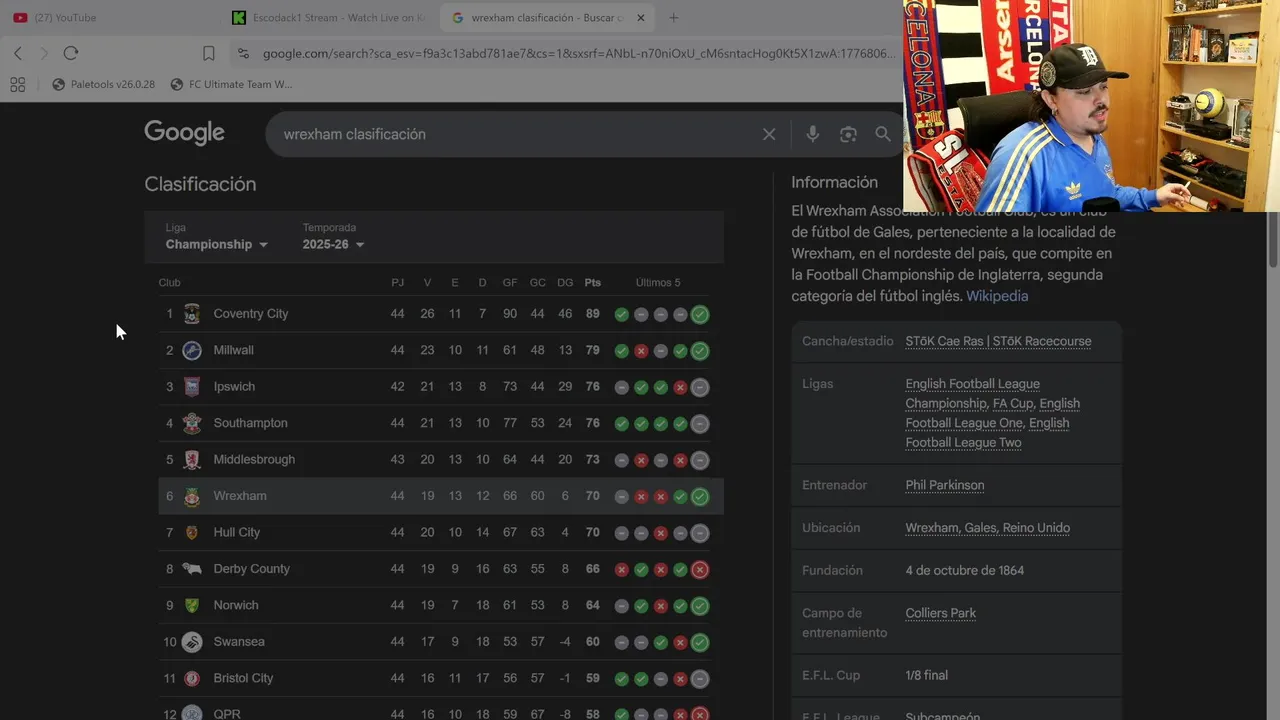Click the magnifier search icon
The height and width of the screenshot is (720, 1280).
(883, 134)
